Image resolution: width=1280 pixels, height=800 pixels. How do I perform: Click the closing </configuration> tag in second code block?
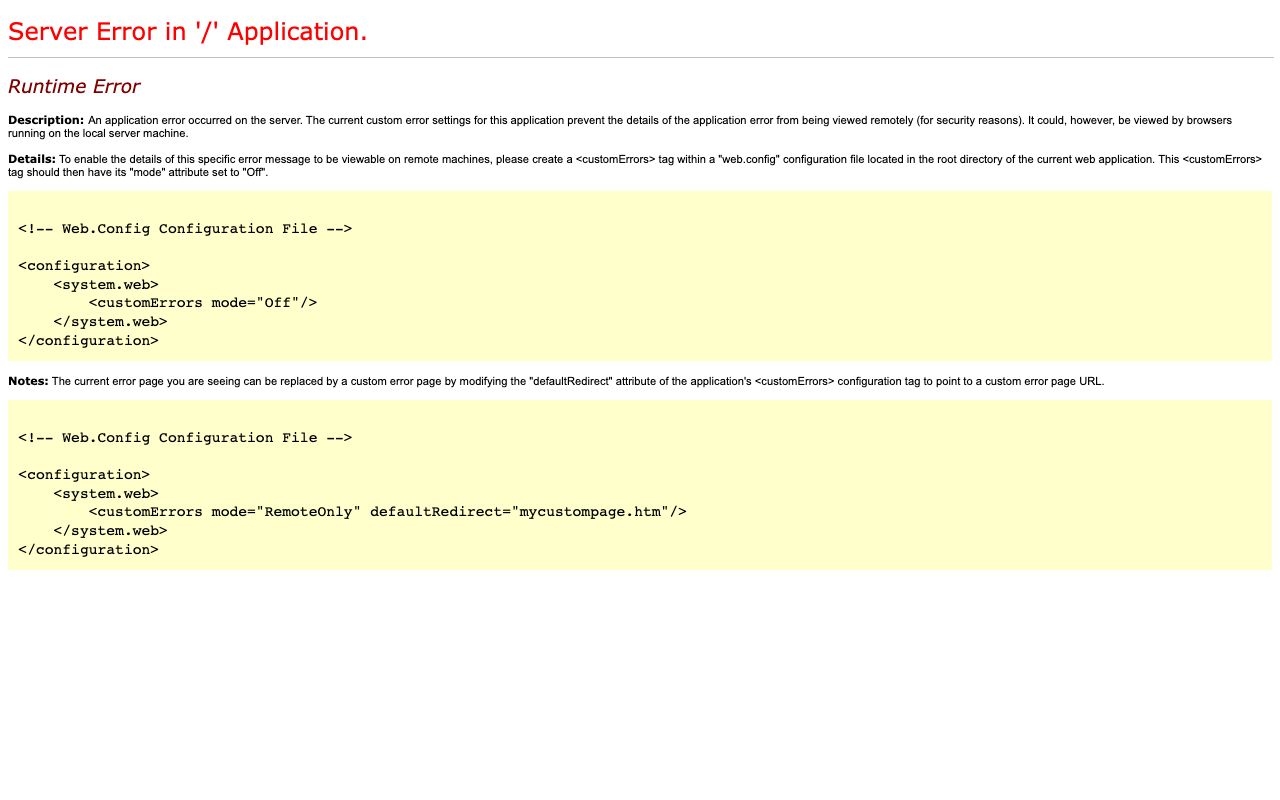pyautogui.click(x=88, y=549)
